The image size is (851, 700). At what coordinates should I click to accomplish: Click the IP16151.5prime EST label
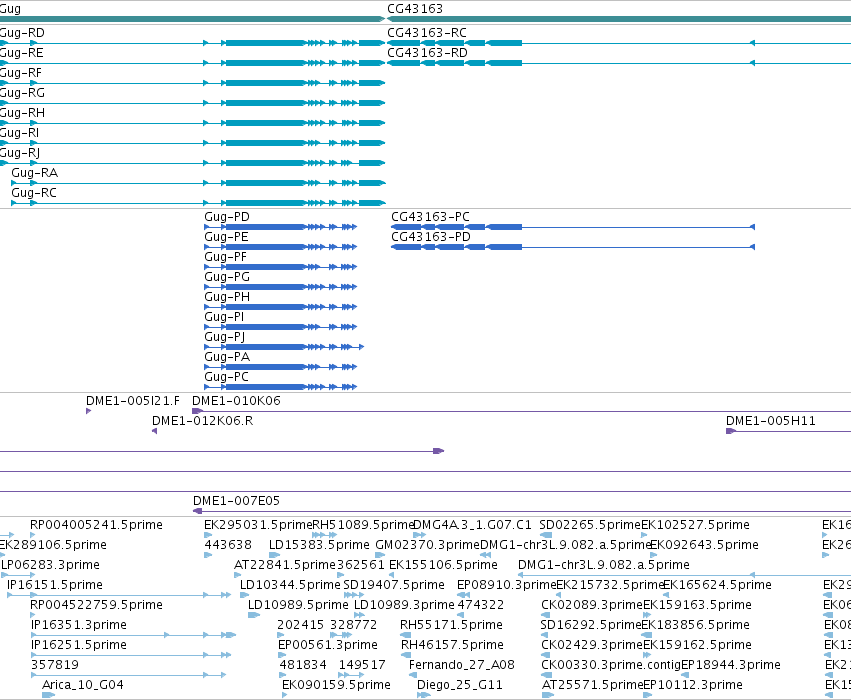55,586
